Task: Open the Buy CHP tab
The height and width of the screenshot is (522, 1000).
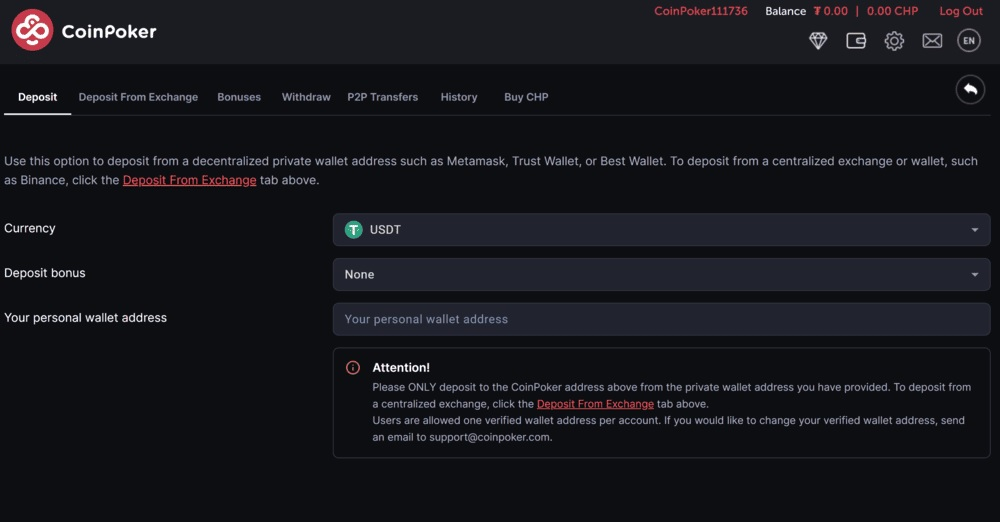Action: click(526, 97)
